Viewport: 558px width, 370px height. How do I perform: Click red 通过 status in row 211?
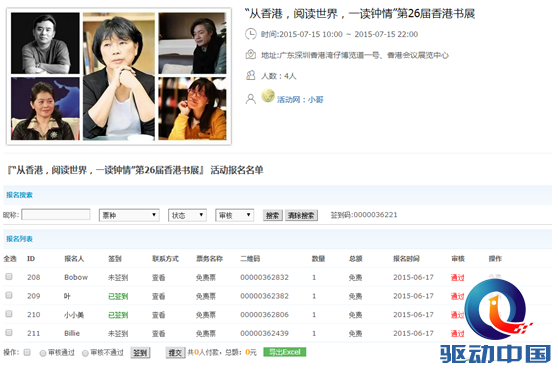pyautogui.click(x=458, y=333)
